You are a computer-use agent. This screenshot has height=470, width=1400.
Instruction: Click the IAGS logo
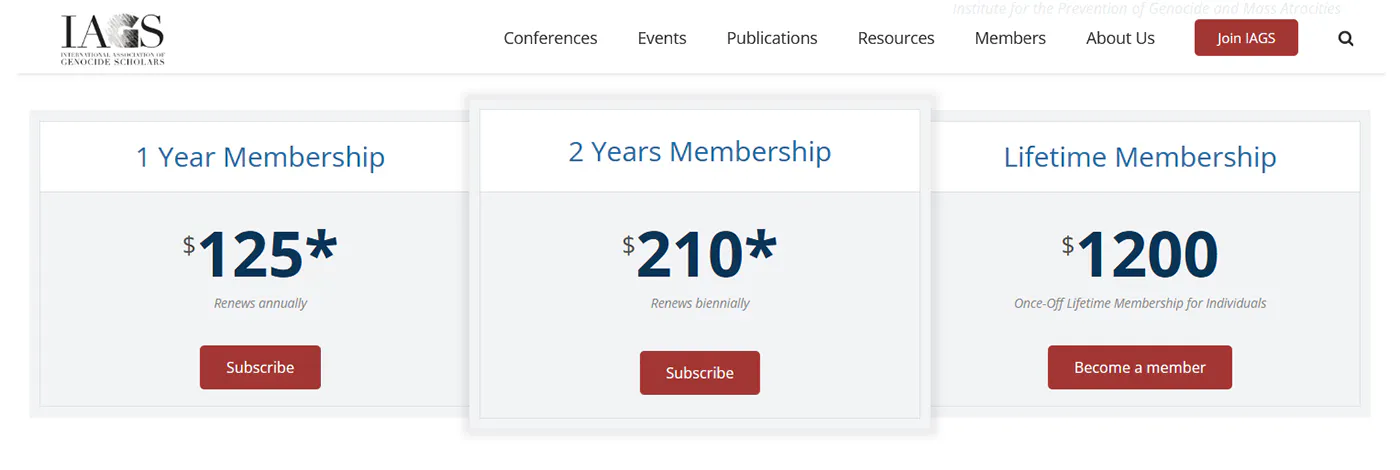click(x=112, y=40)
